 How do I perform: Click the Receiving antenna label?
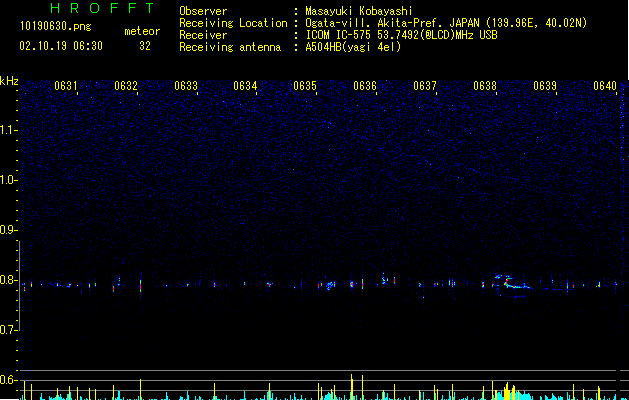click(230, 47)
